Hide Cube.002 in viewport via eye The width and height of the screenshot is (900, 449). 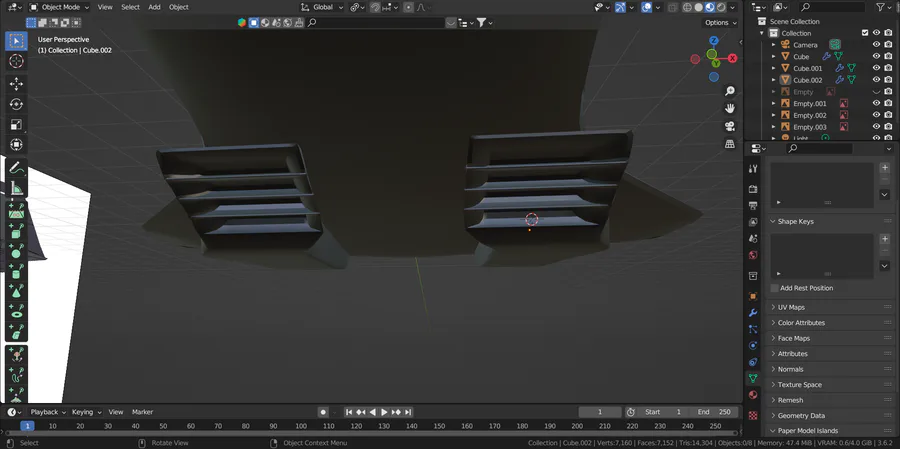[876, 80]
